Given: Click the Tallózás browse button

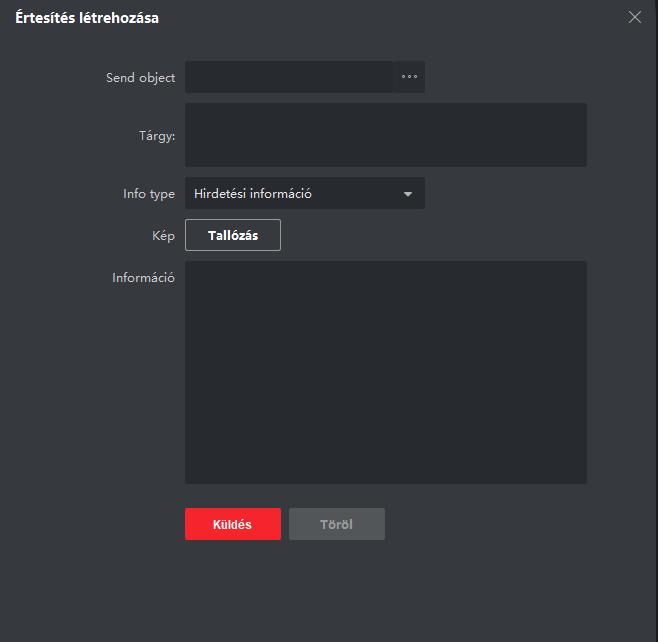Looking at the screenshot, I should tap(233, 235).
